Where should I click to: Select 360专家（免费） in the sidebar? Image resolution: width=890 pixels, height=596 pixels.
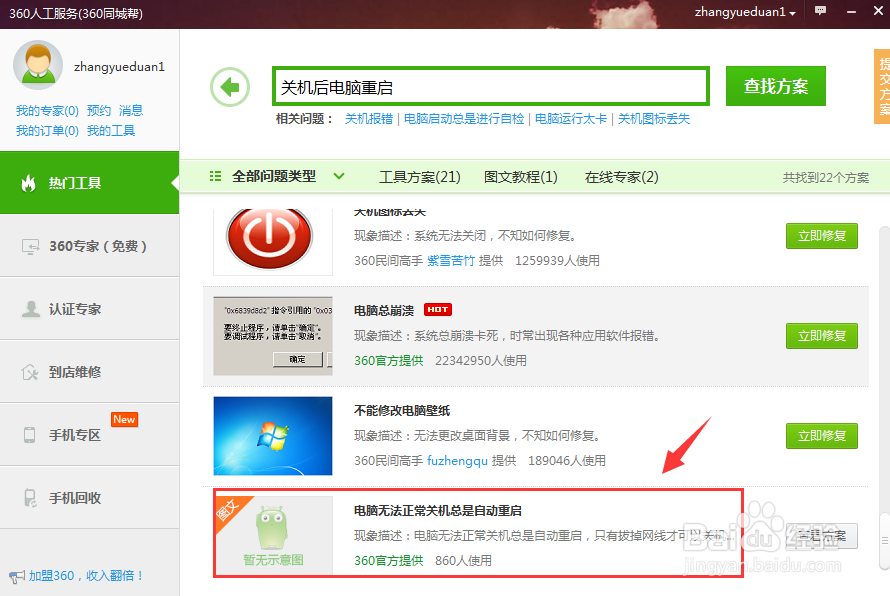coord(90,246)
